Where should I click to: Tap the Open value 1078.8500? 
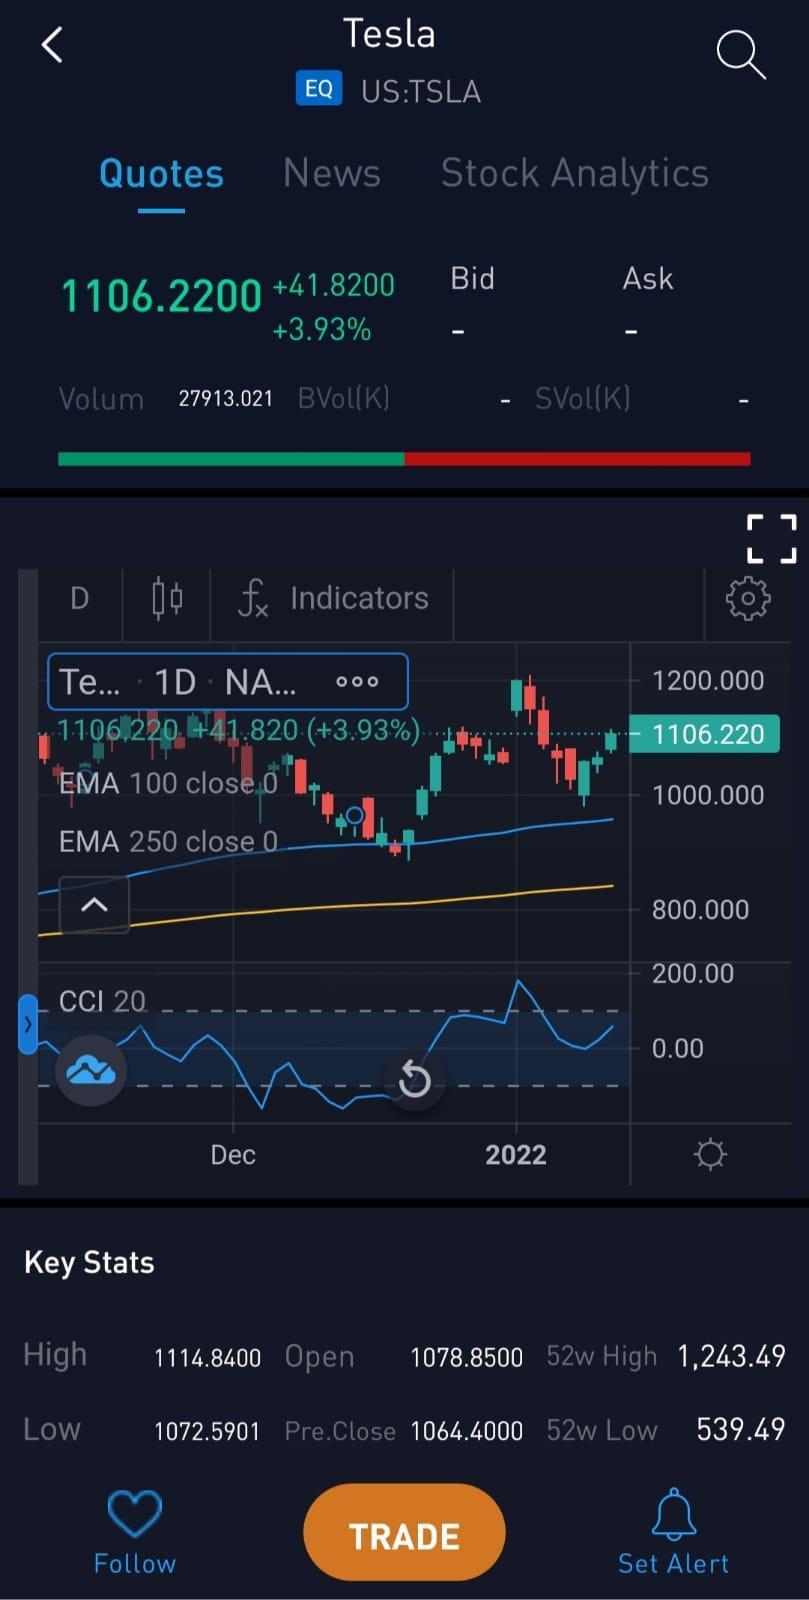466,1358
